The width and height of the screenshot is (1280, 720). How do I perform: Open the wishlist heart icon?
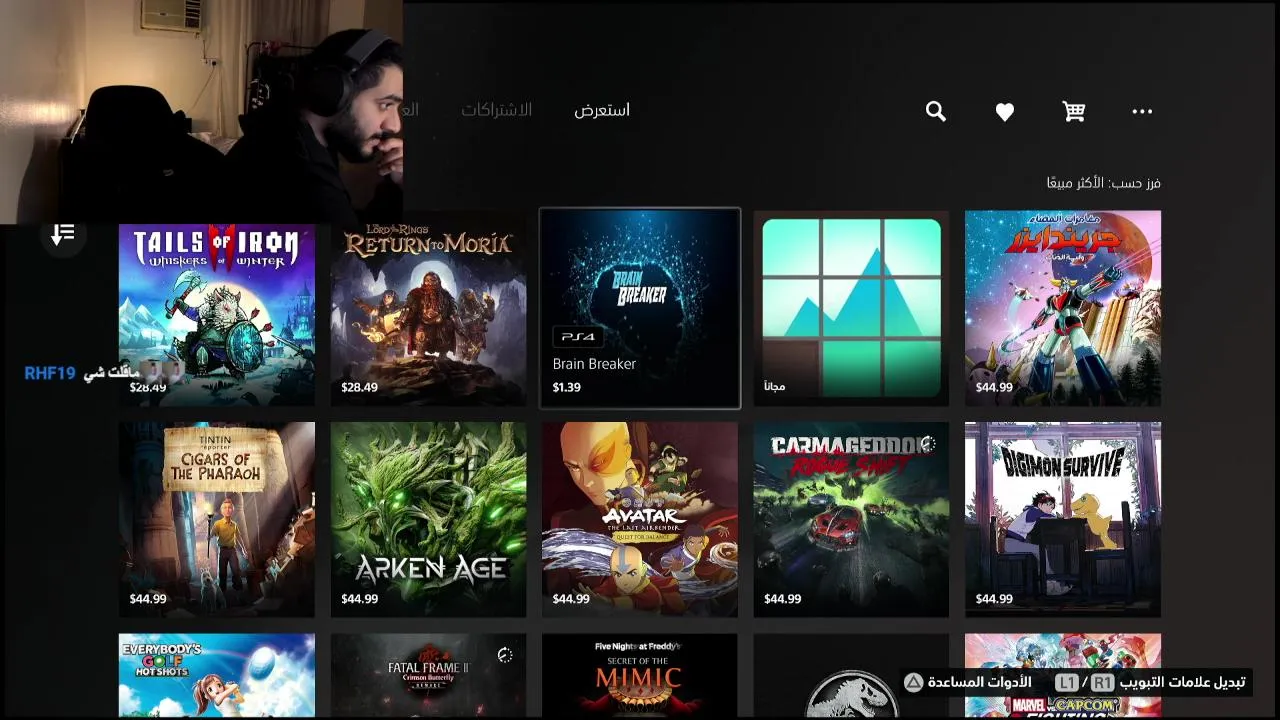(x=1005, y=112)
